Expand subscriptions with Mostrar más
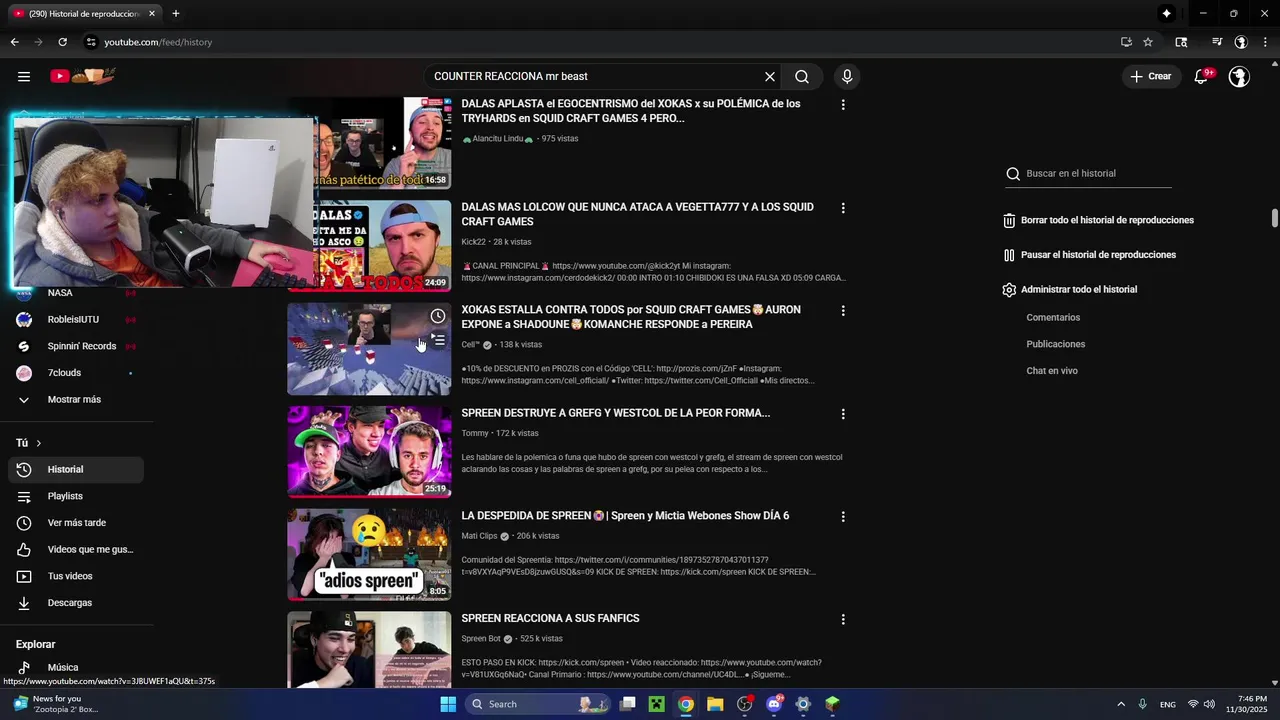 tap(76, 400)
